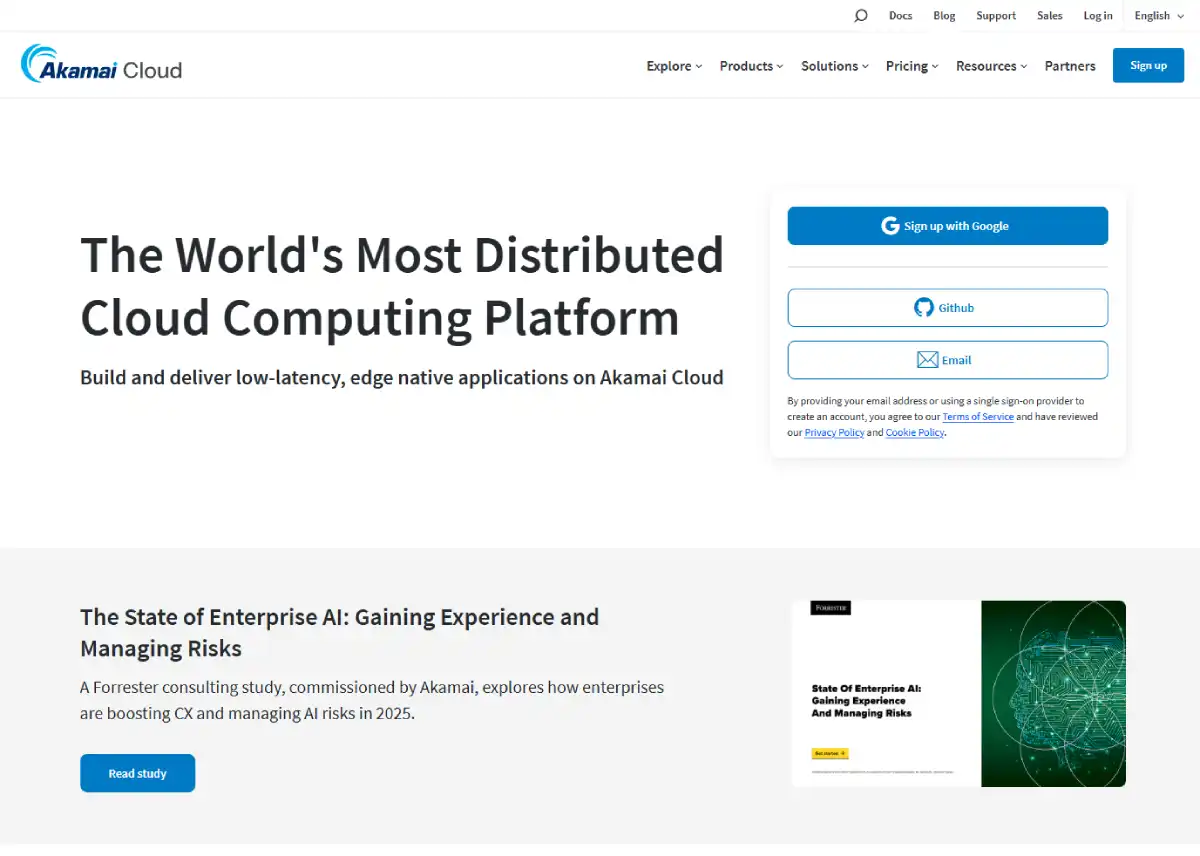
Task: Open the Cookie Policy link
Action: point(915,433)
